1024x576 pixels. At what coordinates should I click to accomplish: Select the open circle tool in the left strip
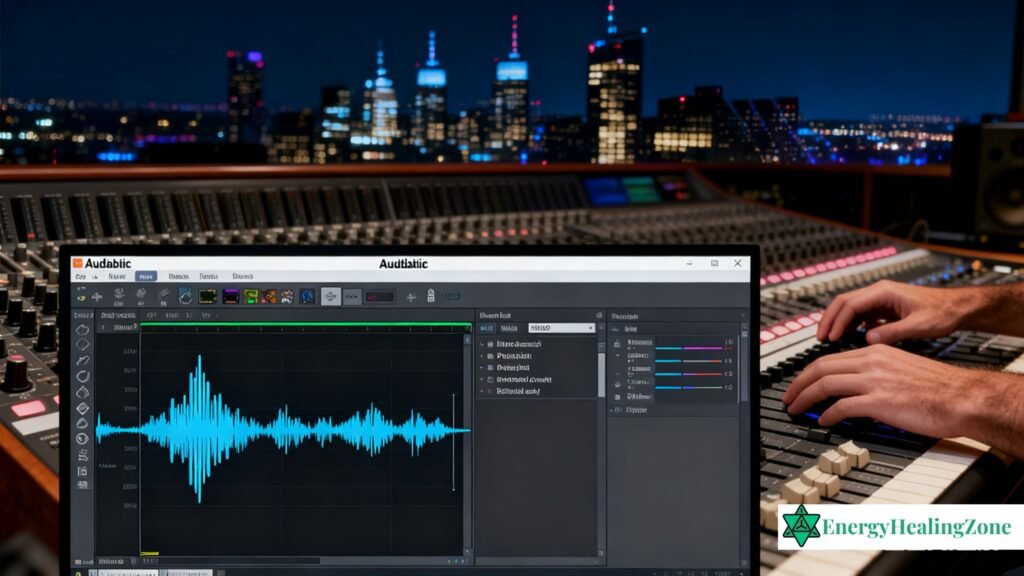82,376
